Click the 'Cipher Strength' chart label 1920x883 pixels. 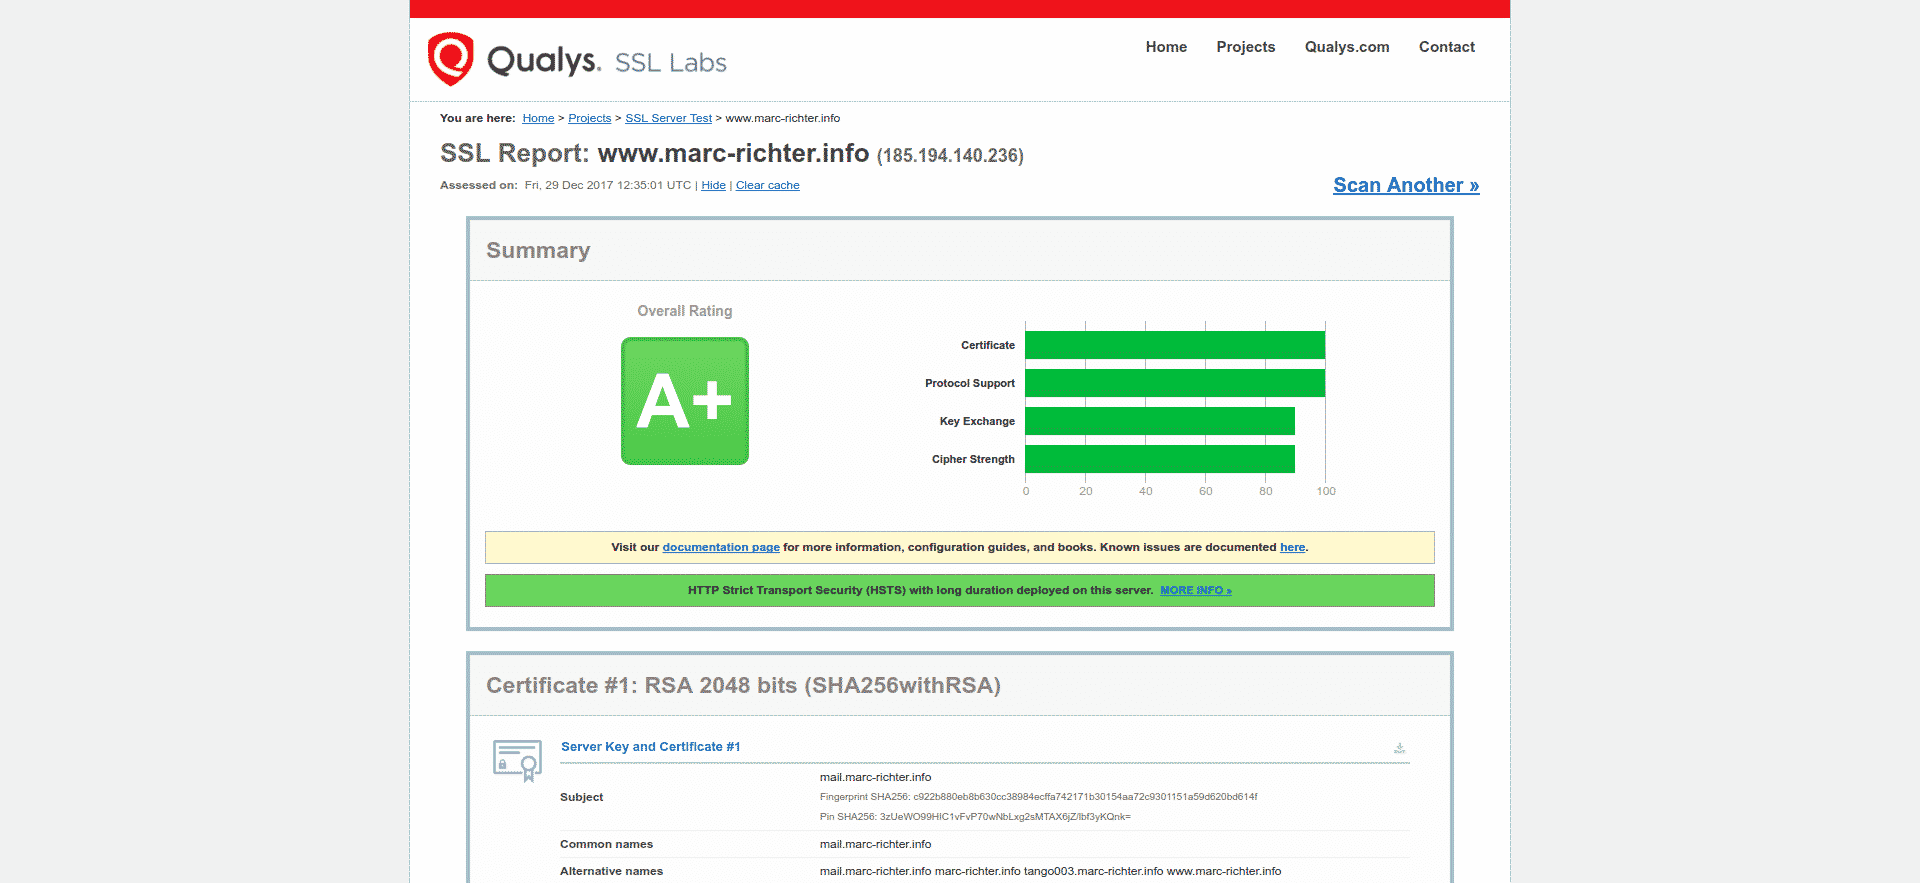point(973,459)
